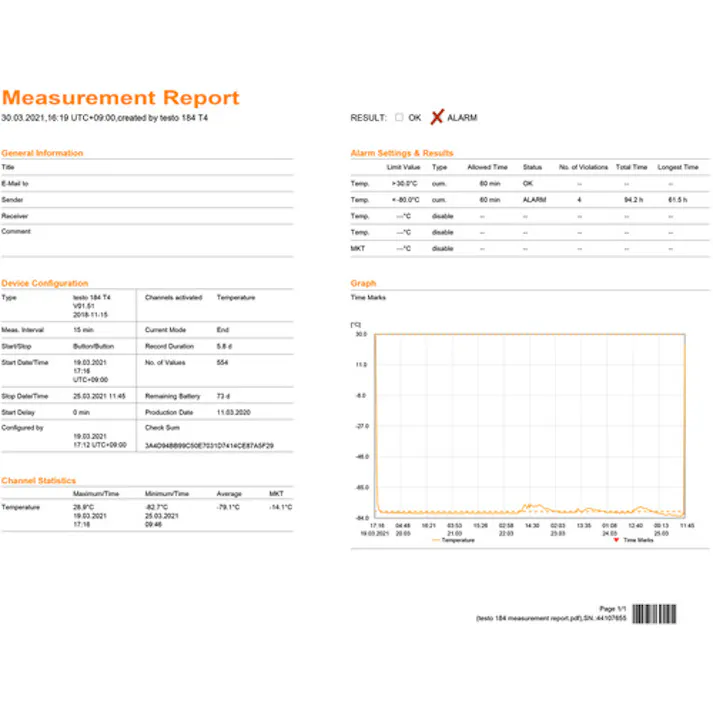The image size is (713, 713).
Task: Click the Limit Value column header
Action: (x=405, y=167)
